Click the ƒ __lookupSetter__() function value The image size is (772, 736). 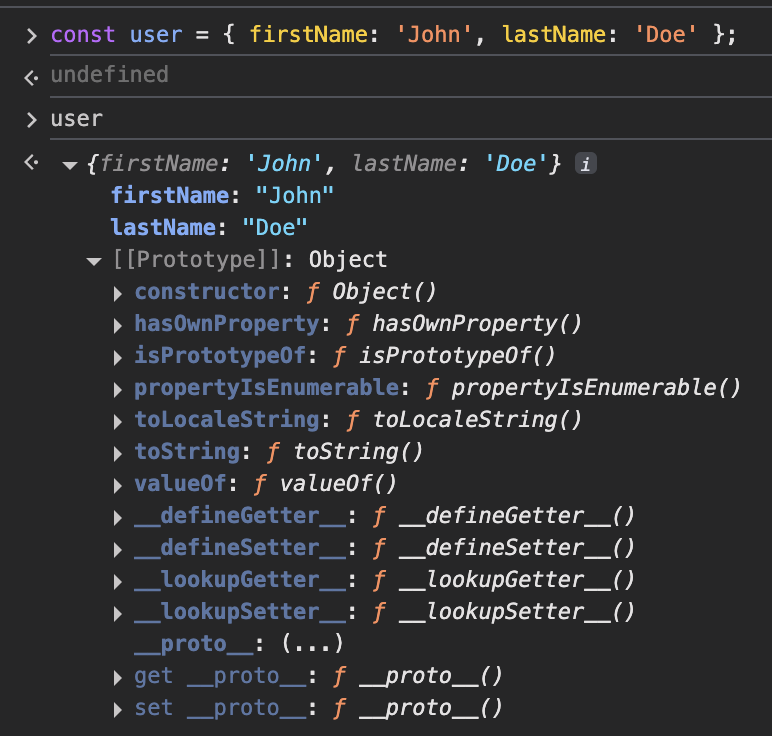(504, 612)
